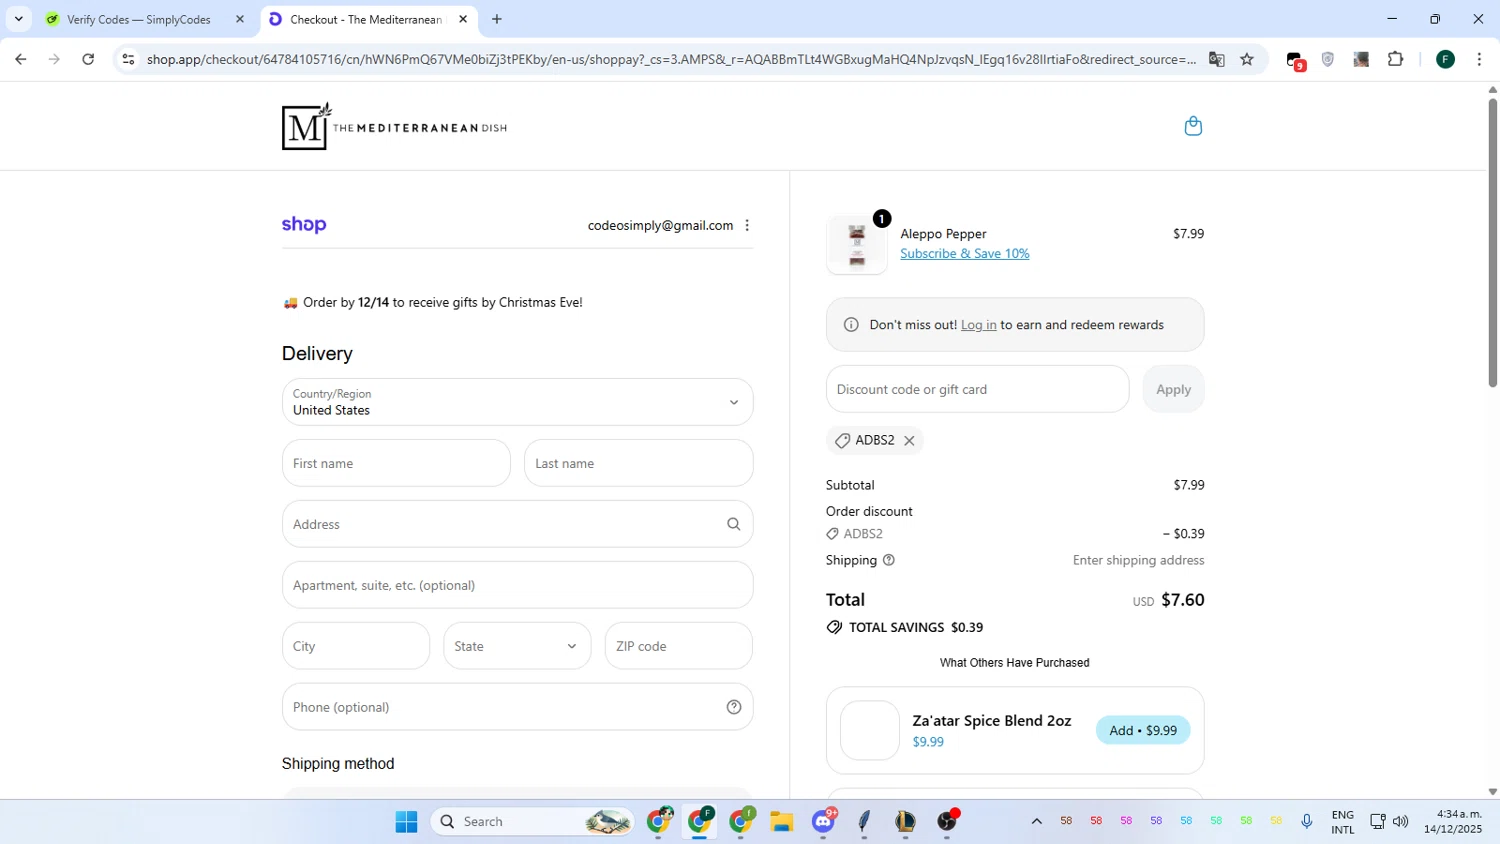This screenshot has width=1500, height=844.
Task: Focus the ZIP code input
Action: [x=678, y=646]
